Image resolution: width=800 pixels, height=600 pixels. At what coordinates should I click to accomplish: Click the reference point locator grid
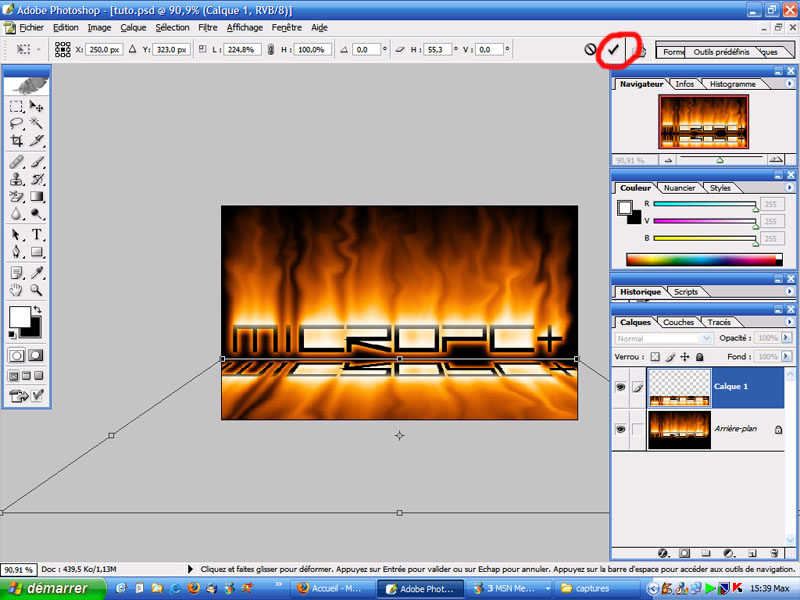[x=63, y=49]
